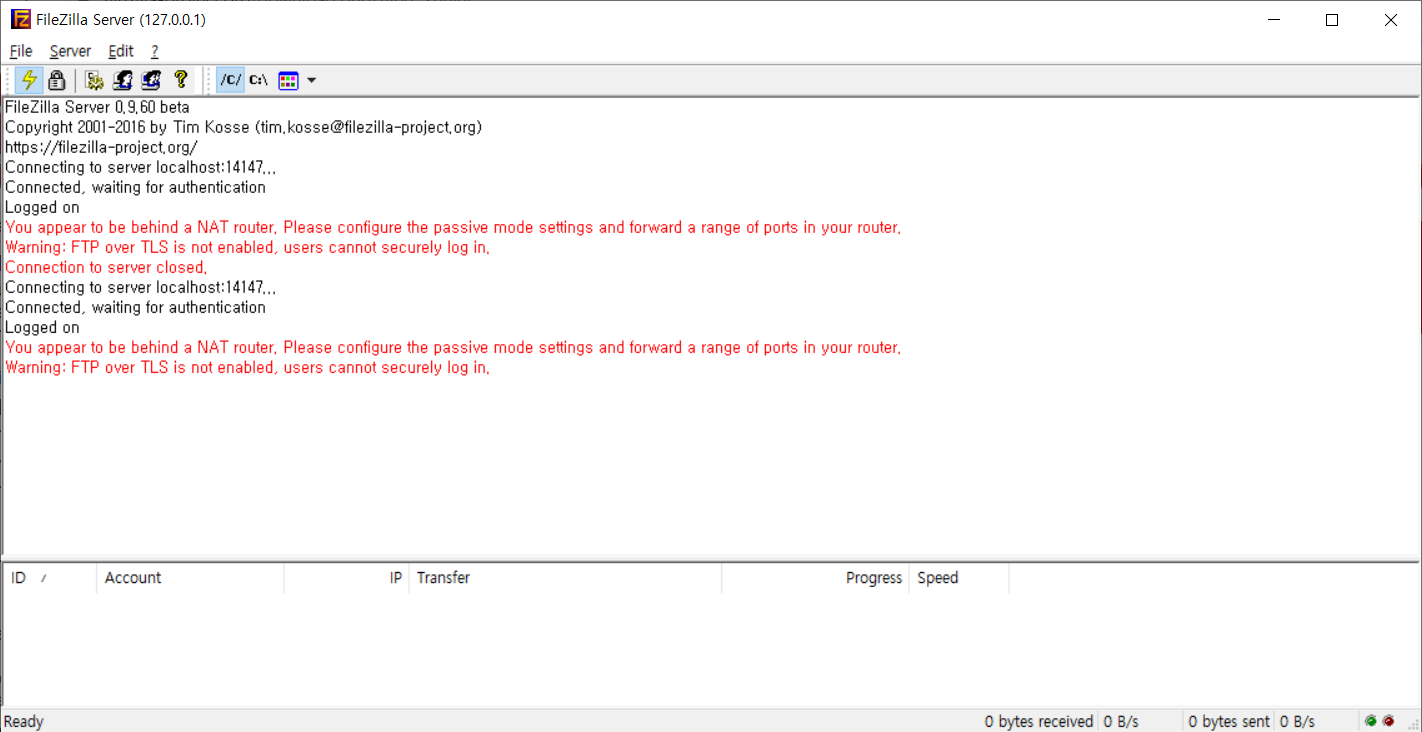1422x732 pixels.
Task: Maximize the FileZilla Server window
Action: pyautogui.click(x=1332, y=20)
